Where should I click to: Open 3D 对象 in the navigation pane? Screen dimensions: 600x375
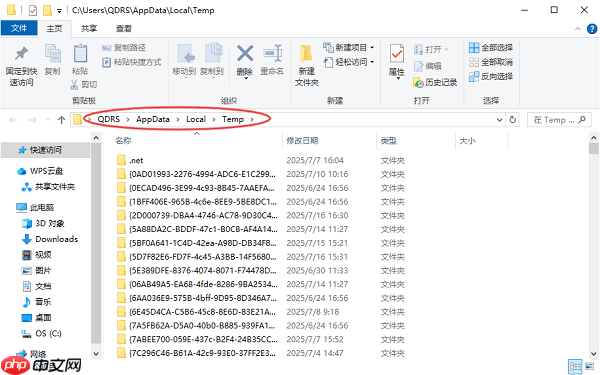point(43,223)
